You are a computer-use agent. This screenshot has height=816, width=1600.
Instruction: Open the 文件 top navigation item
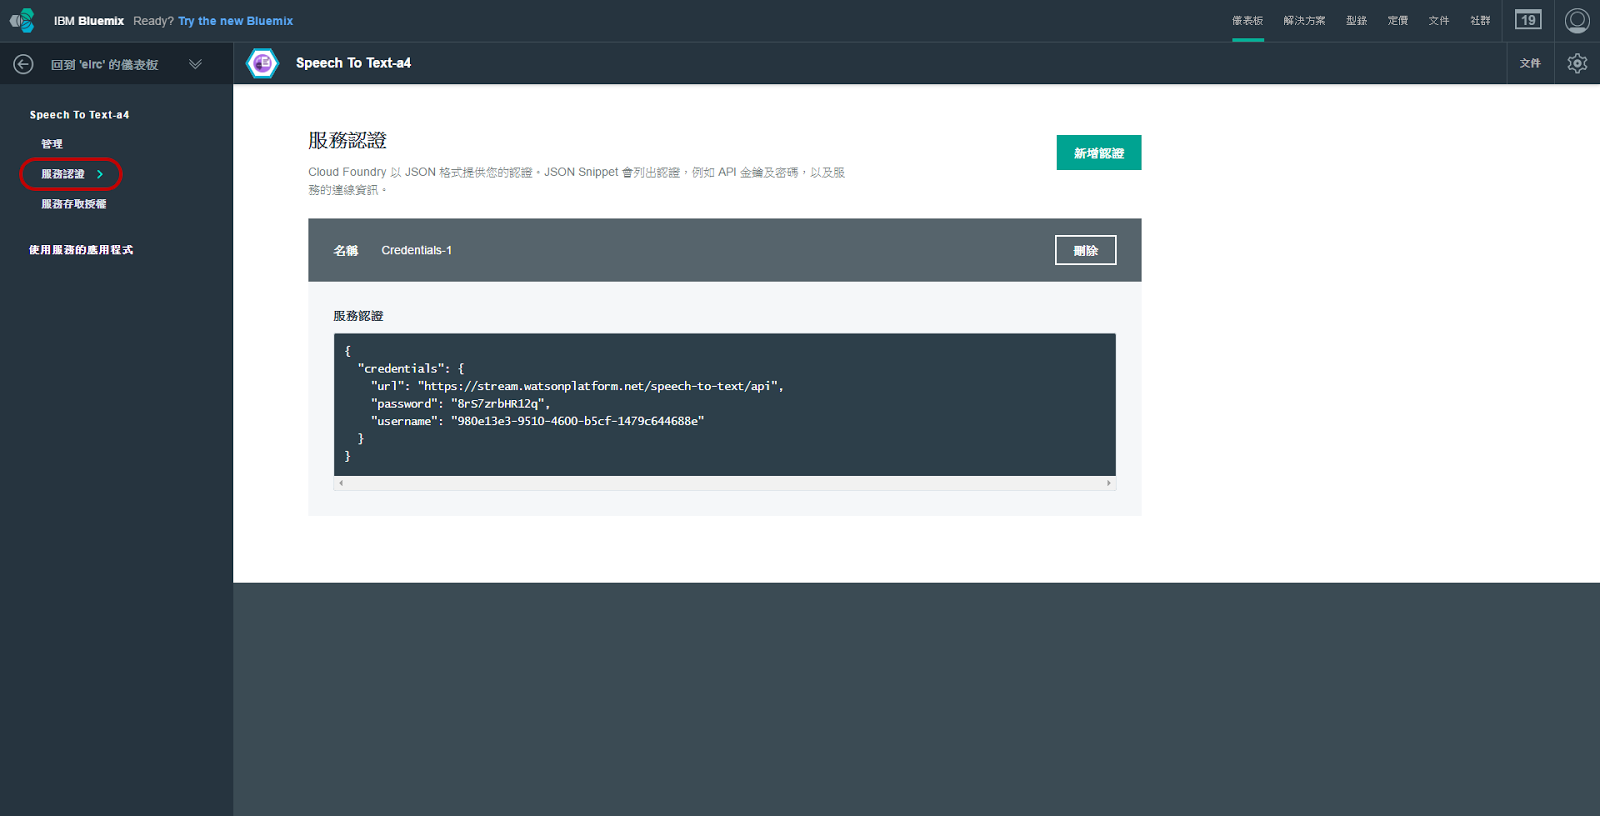(1438, 21)
